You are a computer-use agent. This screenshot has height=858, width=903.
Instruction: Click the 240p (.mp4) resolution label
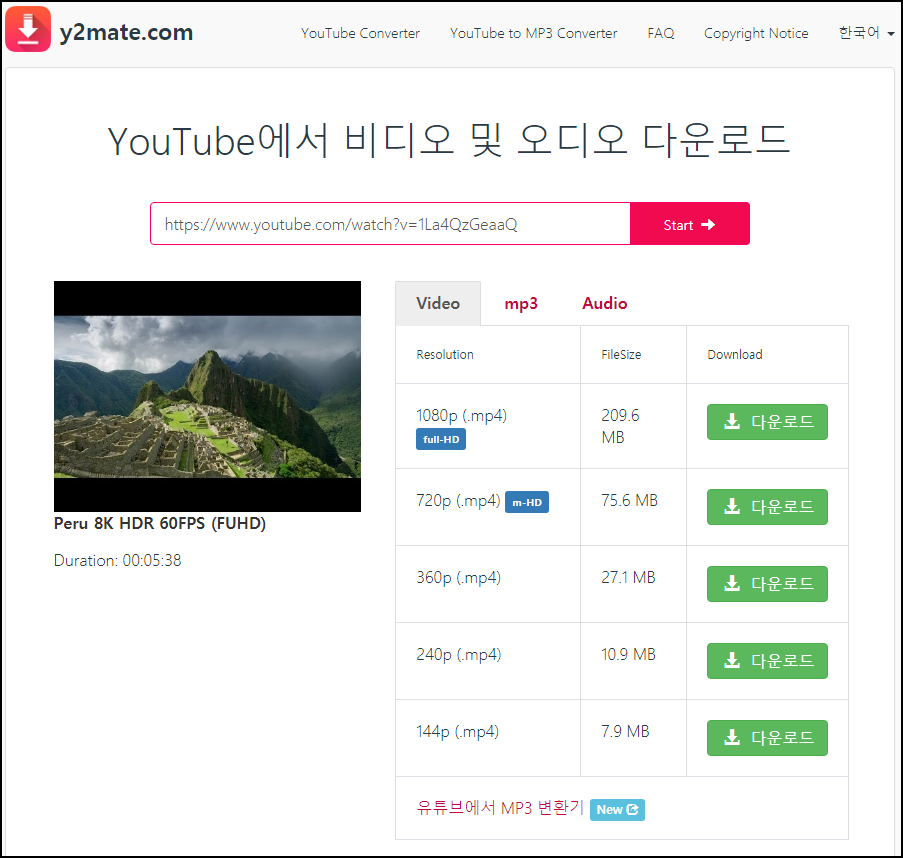[458, 655]
